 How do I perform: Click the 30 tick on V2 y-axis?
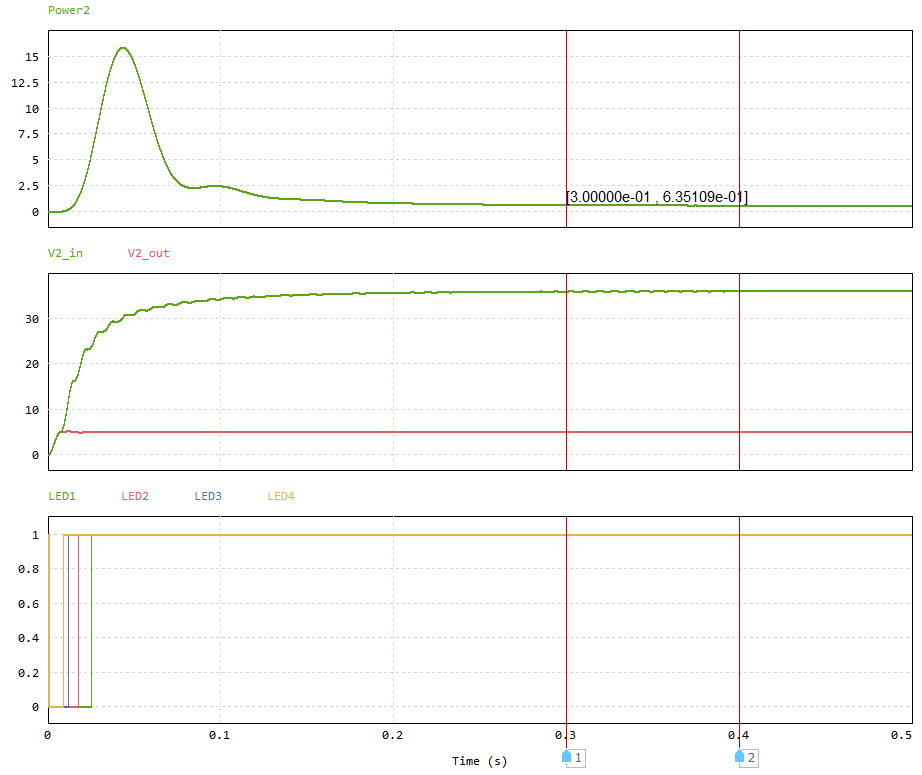pyautogui.click(x=31, y=319)
